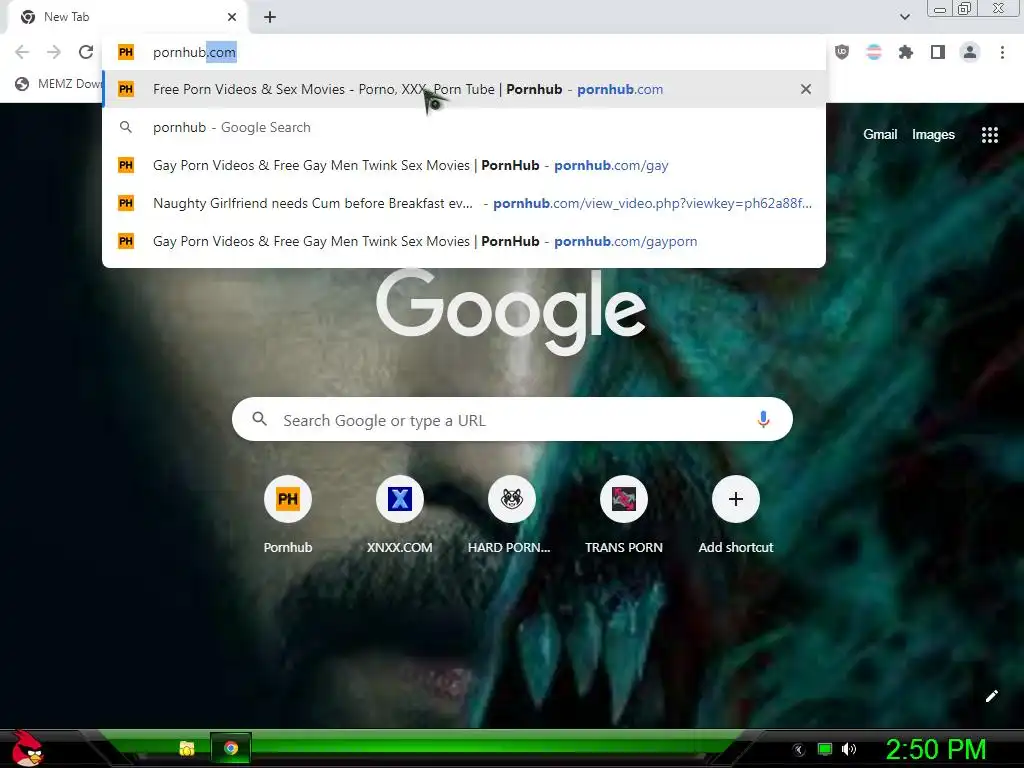Image resolution: width=1024 pixels, height=768 pixels.
Task: Open the MEMZ Download bookmark
Action: coord(60,84)
